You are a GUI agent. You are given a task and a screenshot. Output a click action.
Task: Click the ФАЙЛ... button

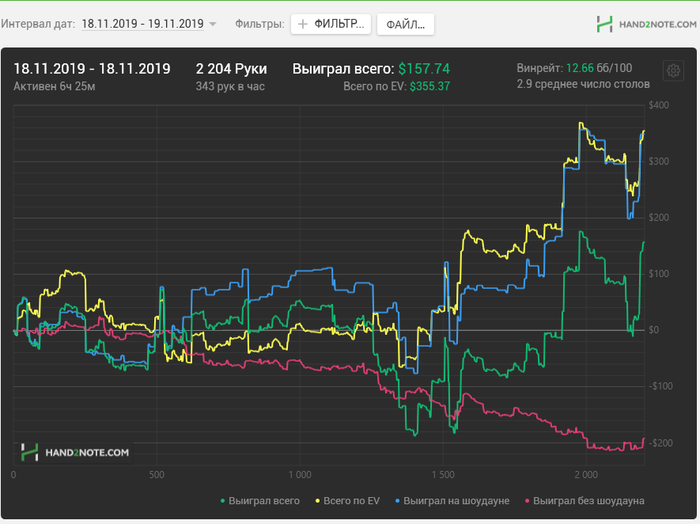[x=405, y=24]
